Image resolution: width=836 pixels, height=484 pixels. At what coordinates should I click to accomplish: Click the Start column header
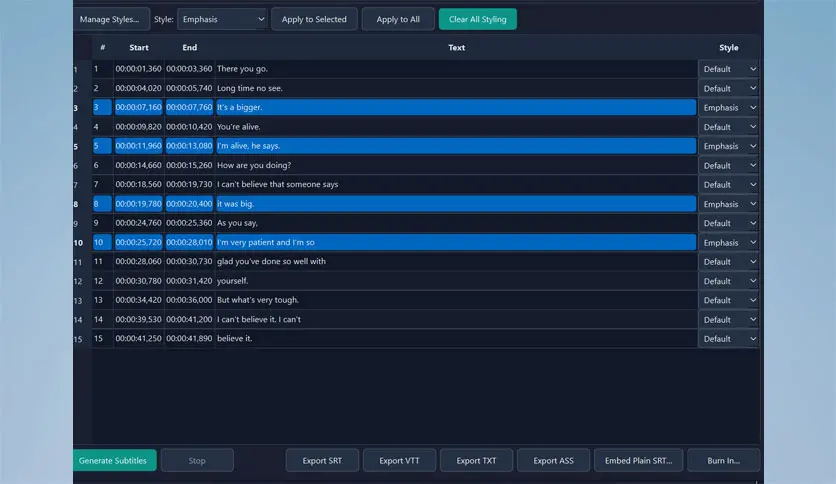click(x=139, y=47)
